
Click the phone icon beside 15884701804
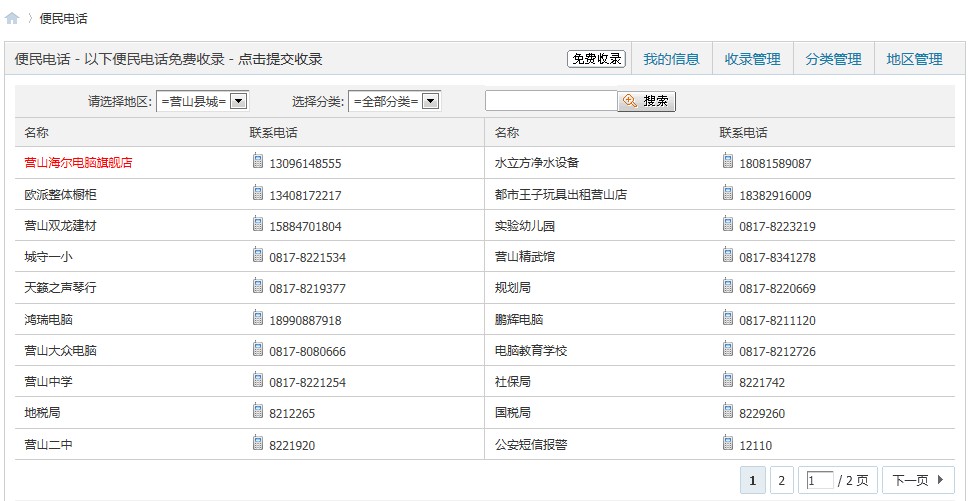tap(258, 224)
